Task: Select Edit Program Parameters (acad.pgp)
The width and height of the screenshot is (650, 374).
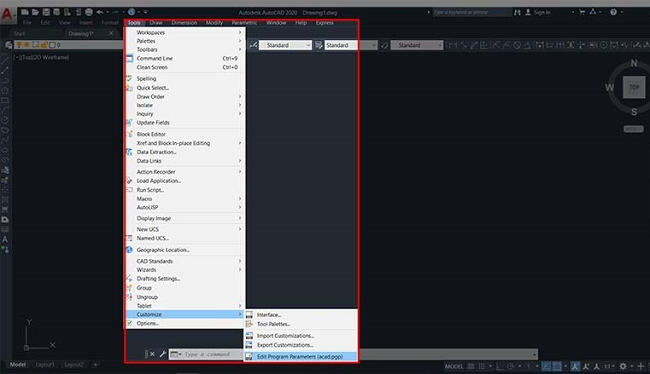Action: point(301,357)
